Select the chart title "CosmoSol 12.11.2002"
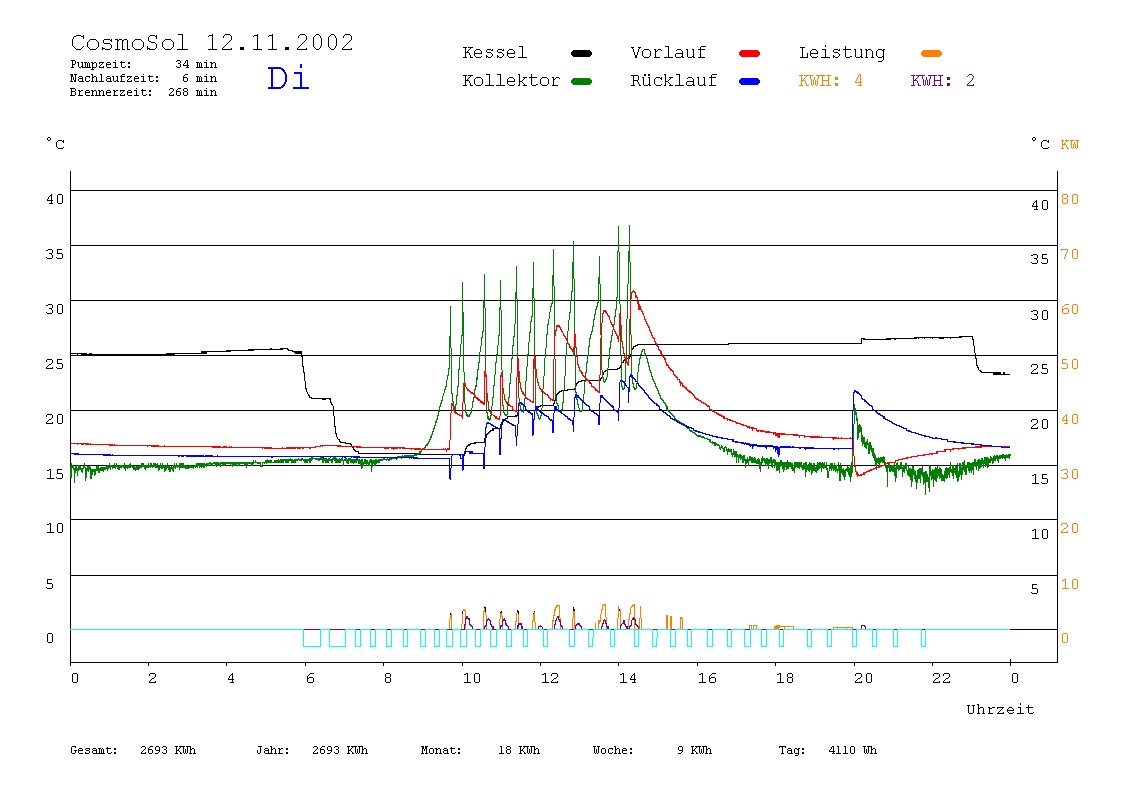The height and width of the screenshot is (812, 1148). 212,42
